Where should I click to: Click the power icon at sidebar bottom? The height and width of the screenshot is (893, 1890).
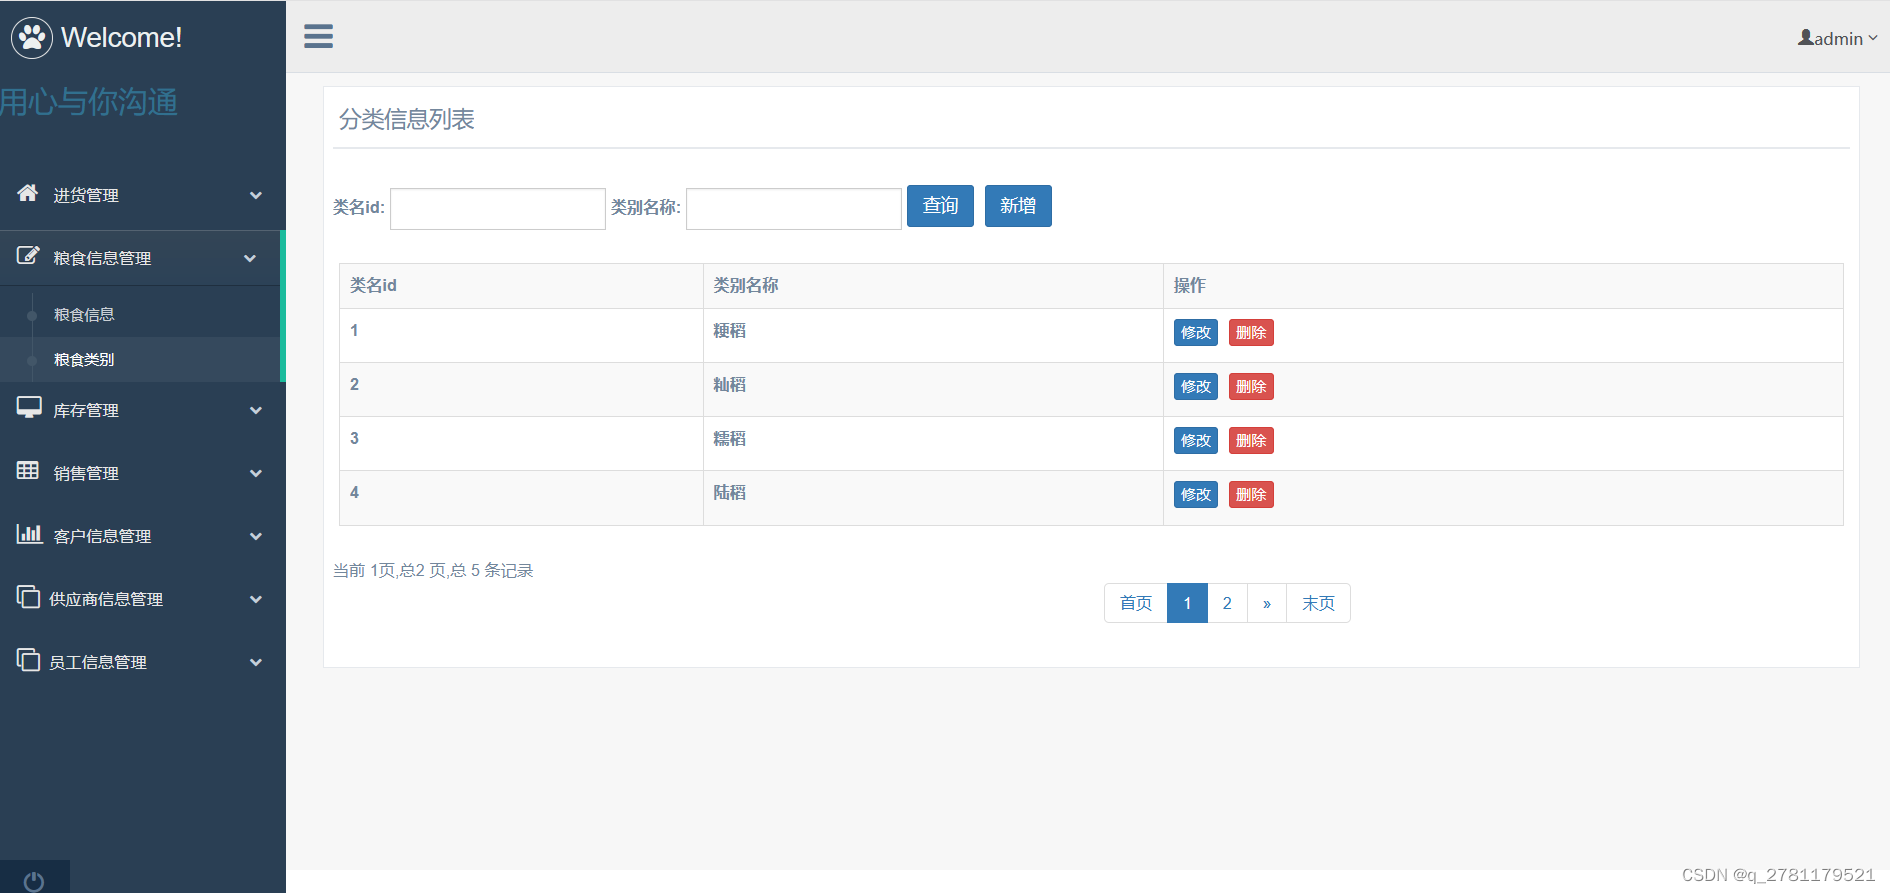tap(34, 881)
